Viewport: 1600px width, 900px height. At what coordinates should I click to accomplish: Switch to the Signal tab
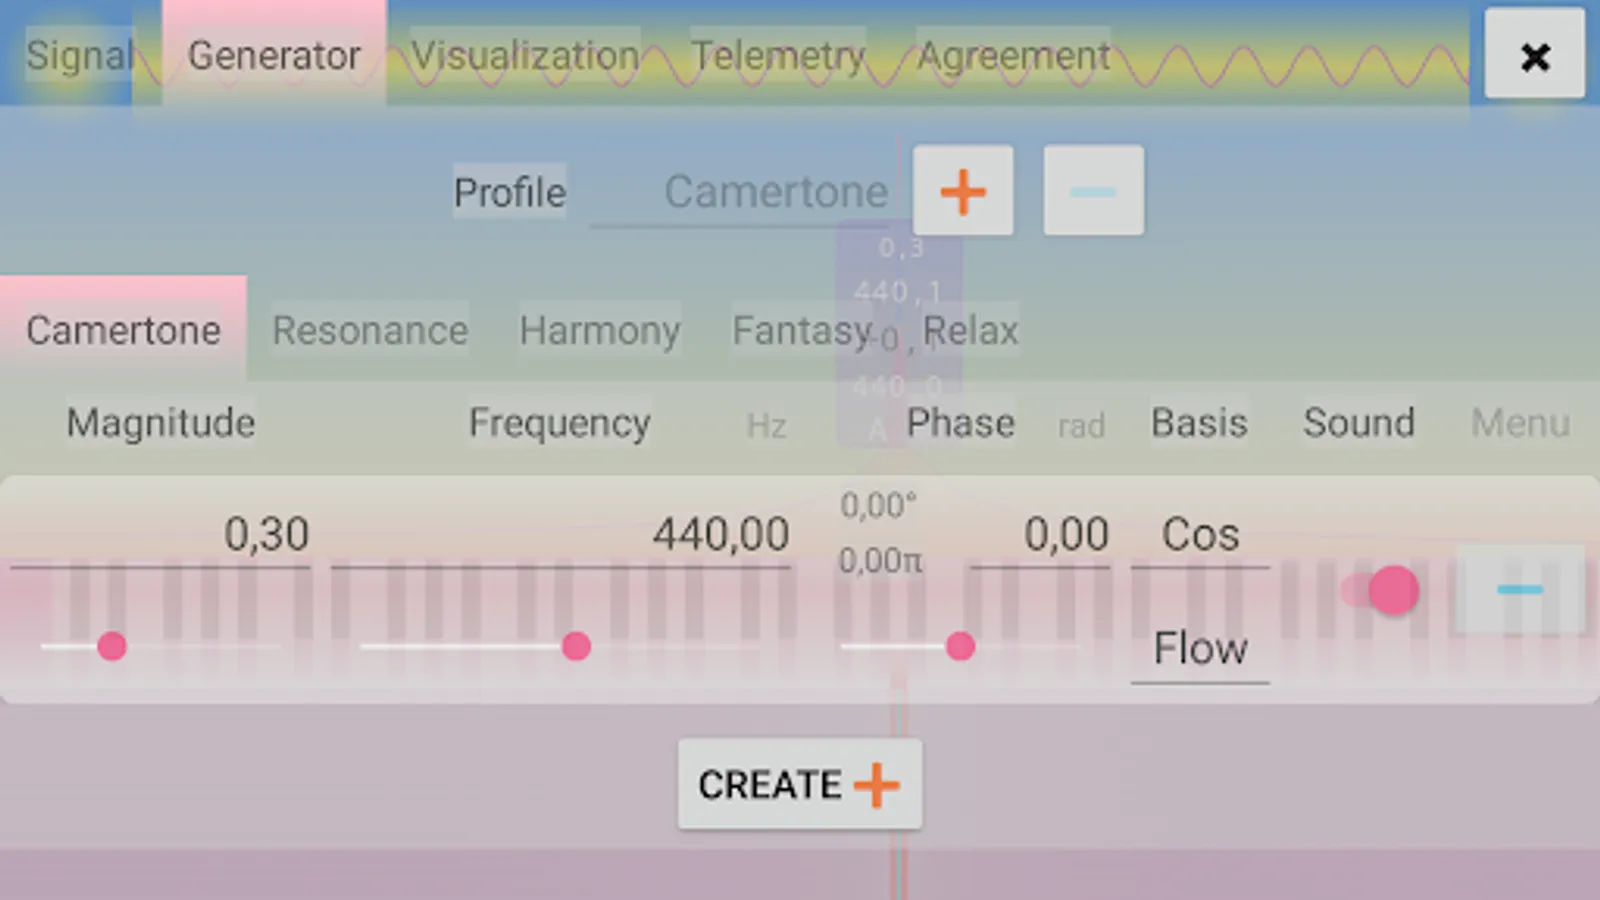[78, 56]
